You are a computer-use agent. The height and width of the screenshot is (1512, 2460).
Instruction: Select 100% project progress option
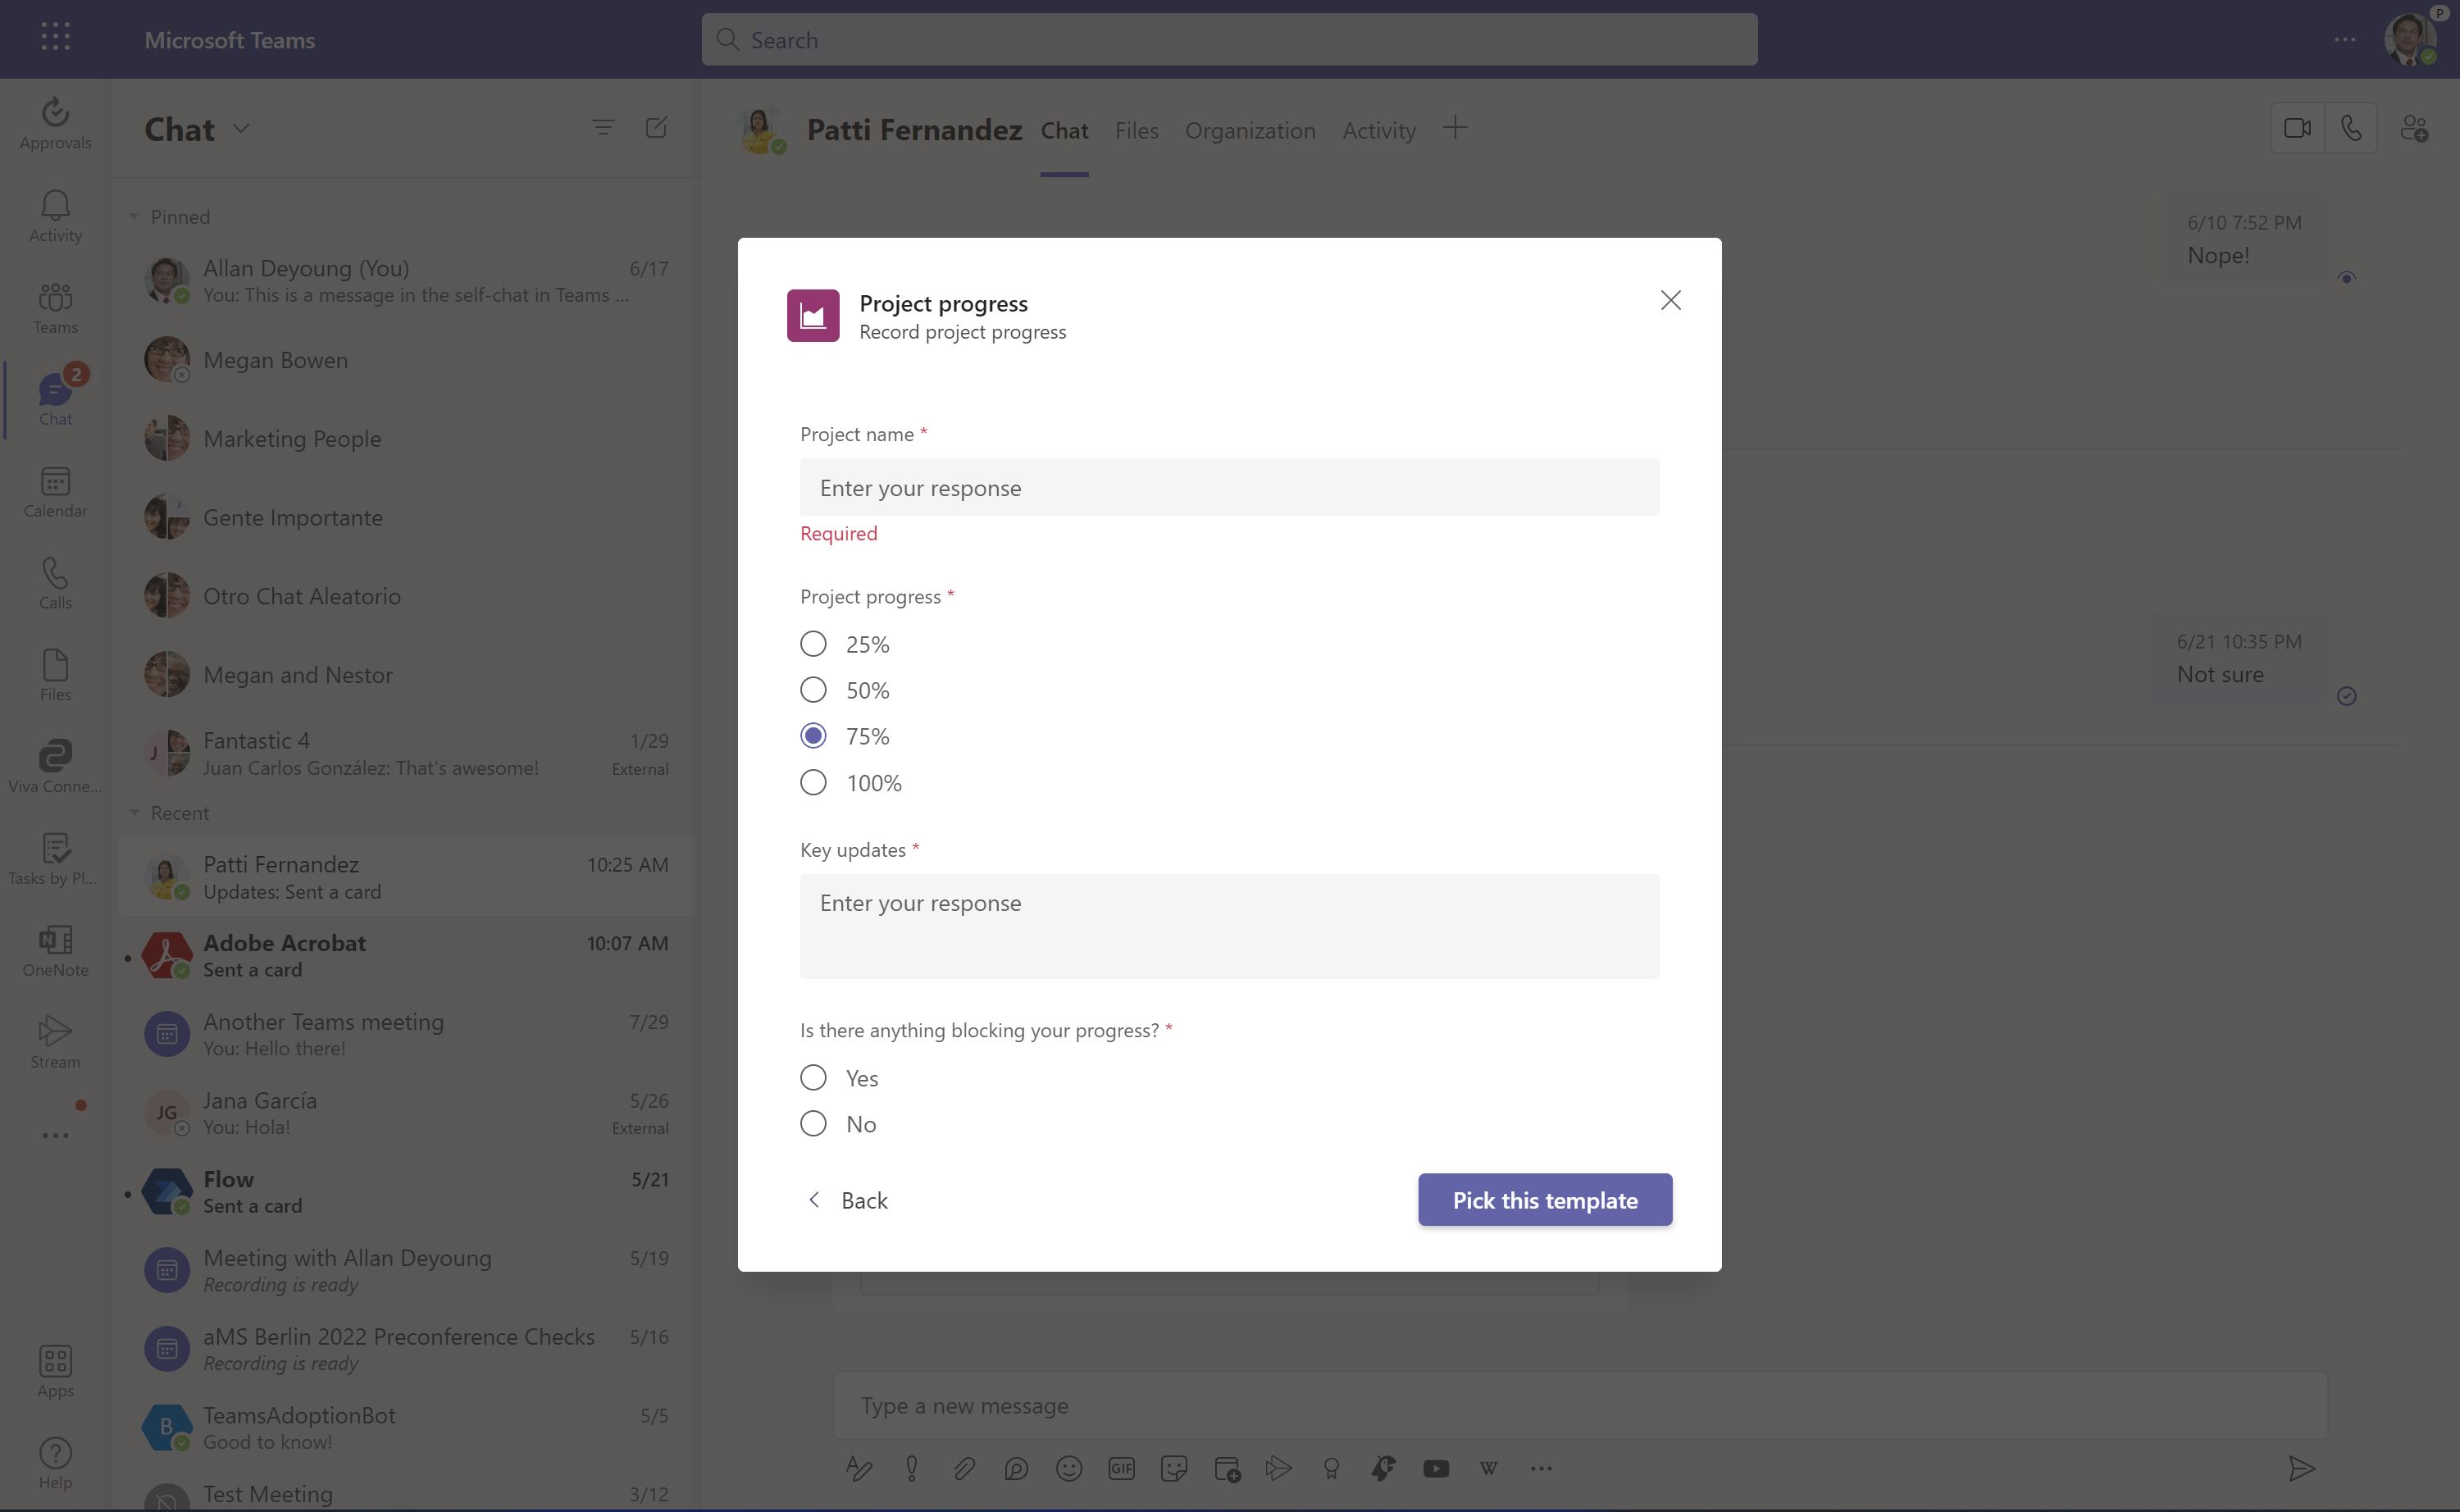(x=813, y=782)
